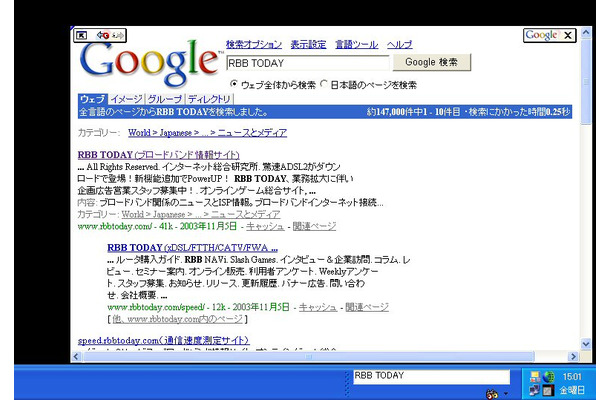Click horizontal scrollbar left arrow
This screenshot has width=610, height=400.
pyautogui.click(x=76, y=356)
